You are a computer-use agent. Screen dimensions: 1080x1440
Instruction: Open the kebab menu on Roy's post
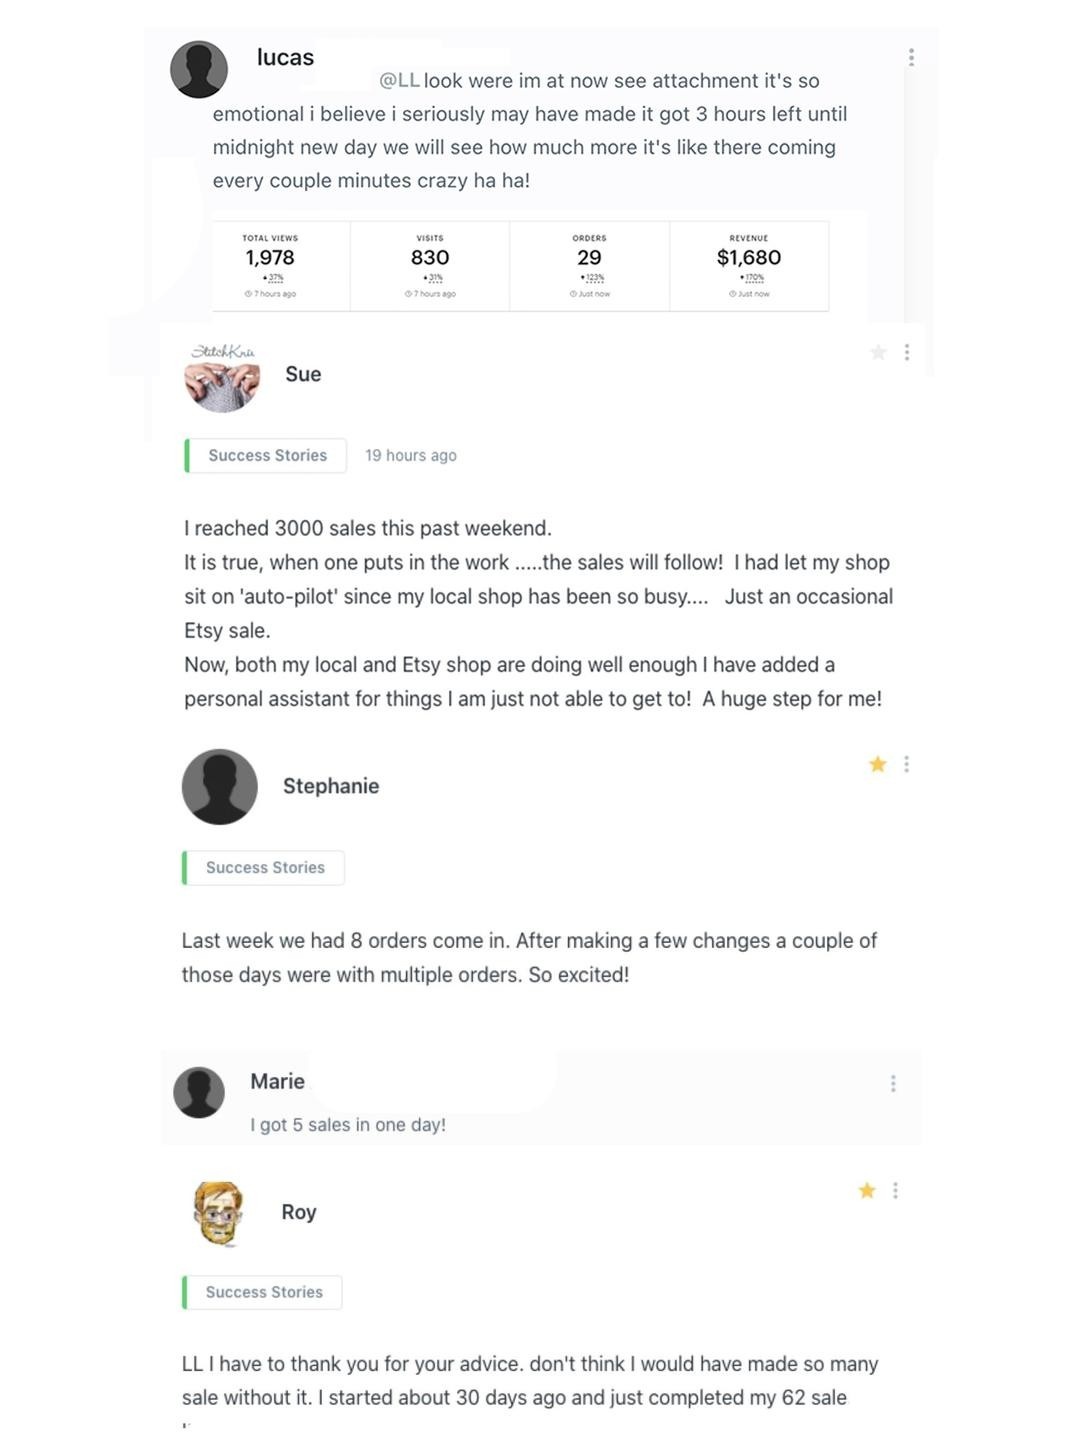coord(896,1190)
